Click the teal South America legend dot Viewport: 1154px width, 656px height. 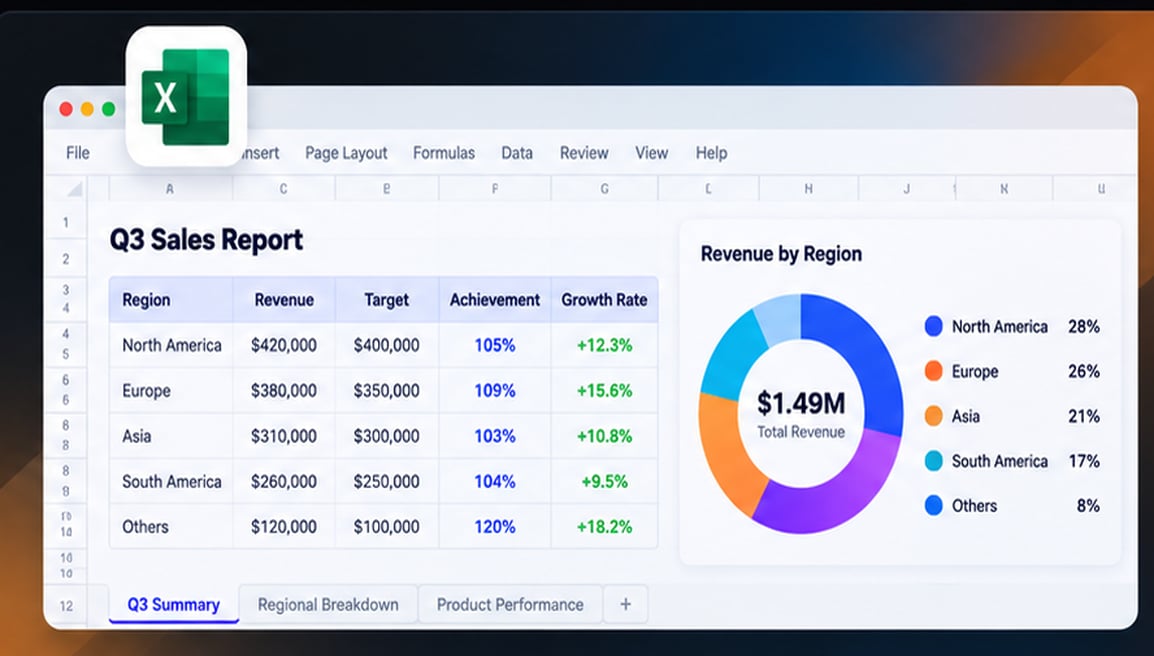[933, 461]
